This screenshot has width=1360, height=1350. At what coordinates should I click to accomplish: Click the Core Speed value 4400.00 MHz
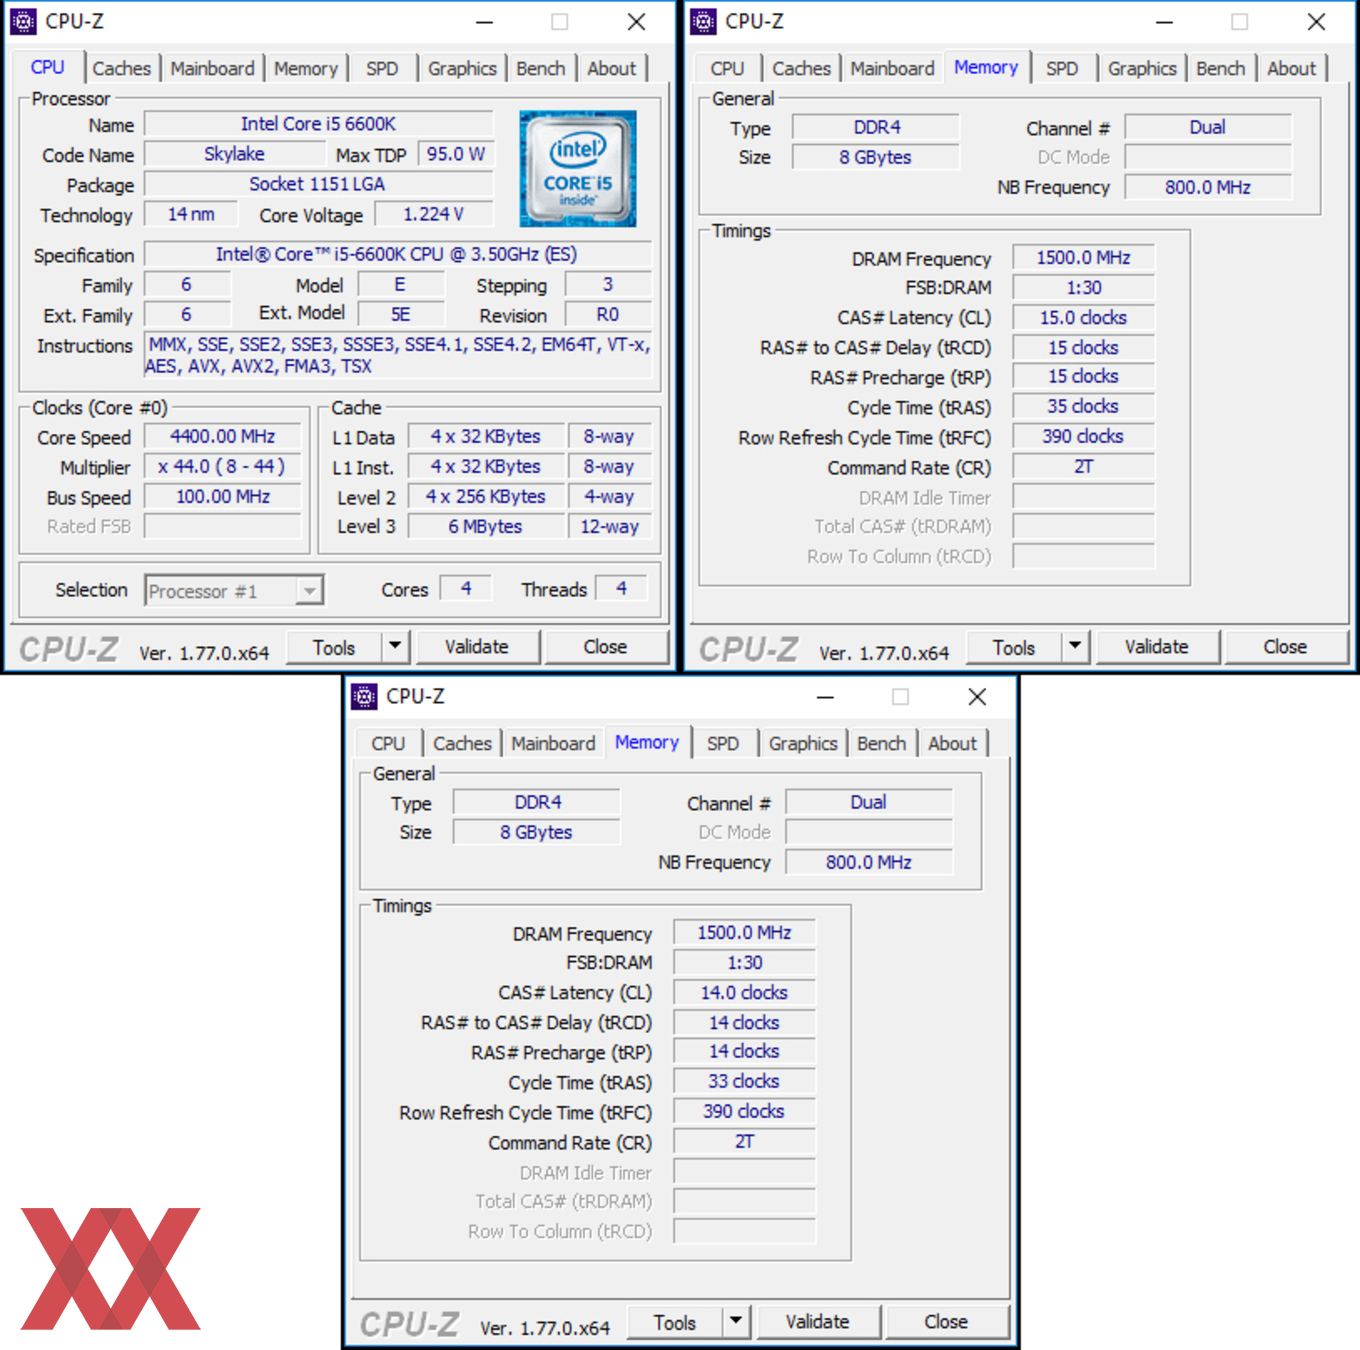tap(223, 437)
